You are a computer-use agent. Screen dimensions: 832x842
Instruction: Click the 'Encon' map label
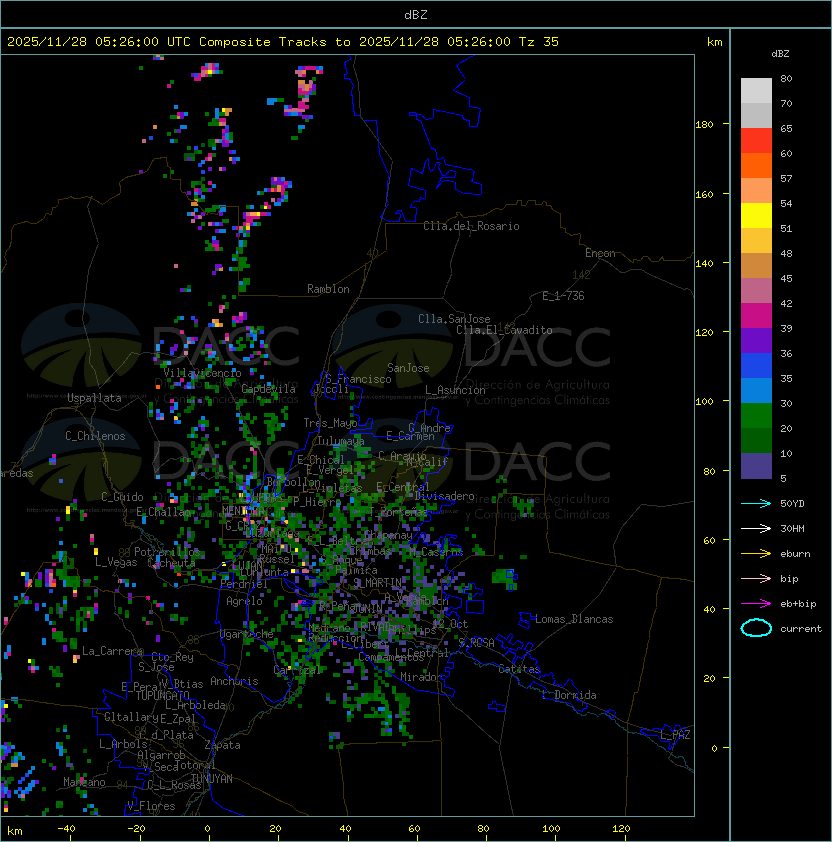[x=600, y=253]
